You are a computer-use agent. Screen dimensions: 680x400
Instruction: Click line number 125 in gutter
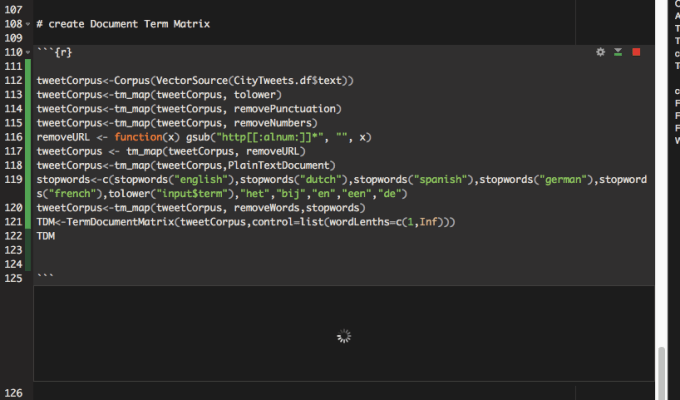pyautogui.click(x=13, y=278)
